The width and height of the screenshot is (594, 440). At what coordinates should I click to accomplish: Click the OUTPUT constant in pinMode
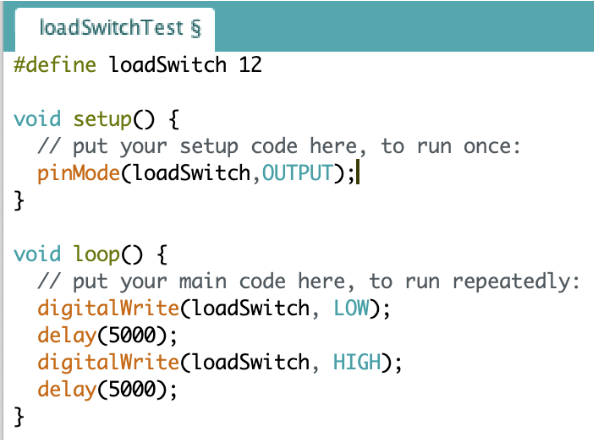[x=298, y=173]
